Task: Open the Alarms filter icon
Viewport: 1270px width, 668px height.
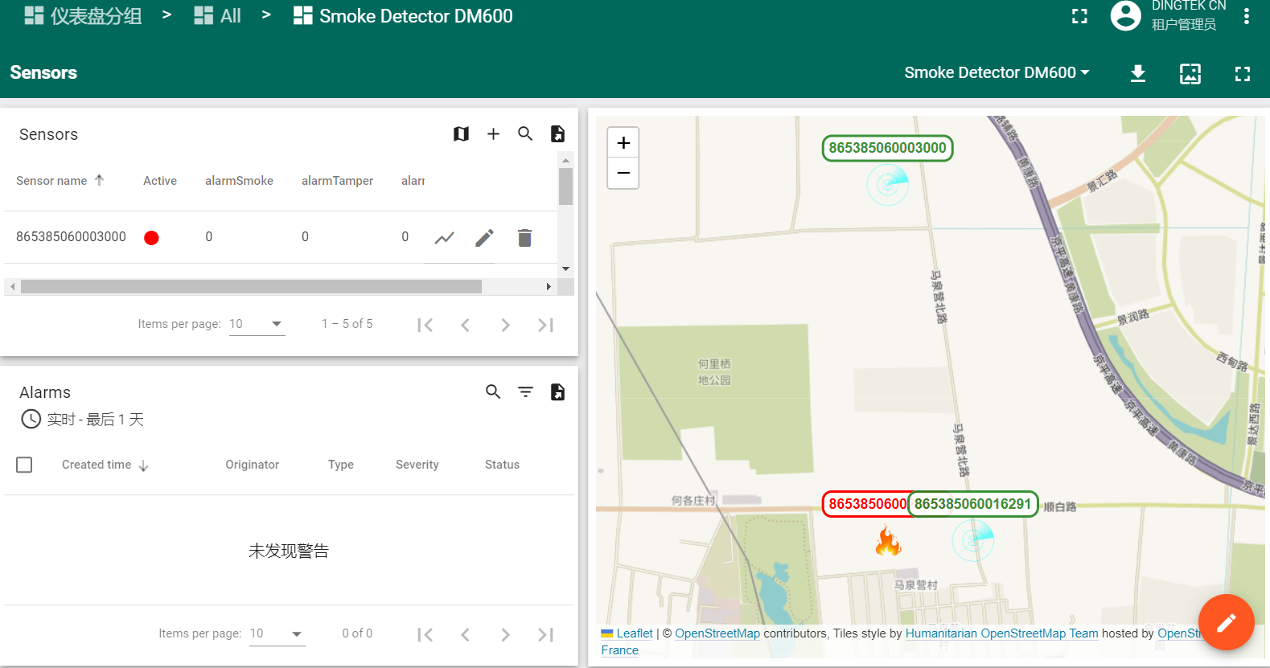Action: tap(525, 392)
